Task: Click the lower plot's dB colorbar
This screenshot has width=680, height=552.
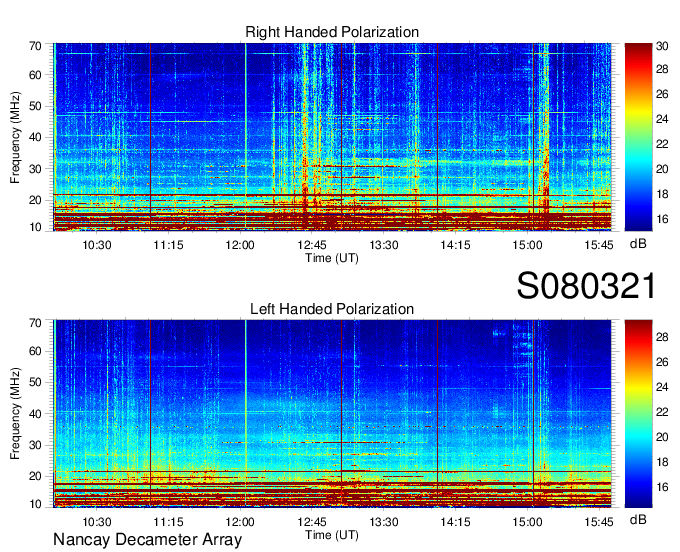Action: (x=638, y=414)
